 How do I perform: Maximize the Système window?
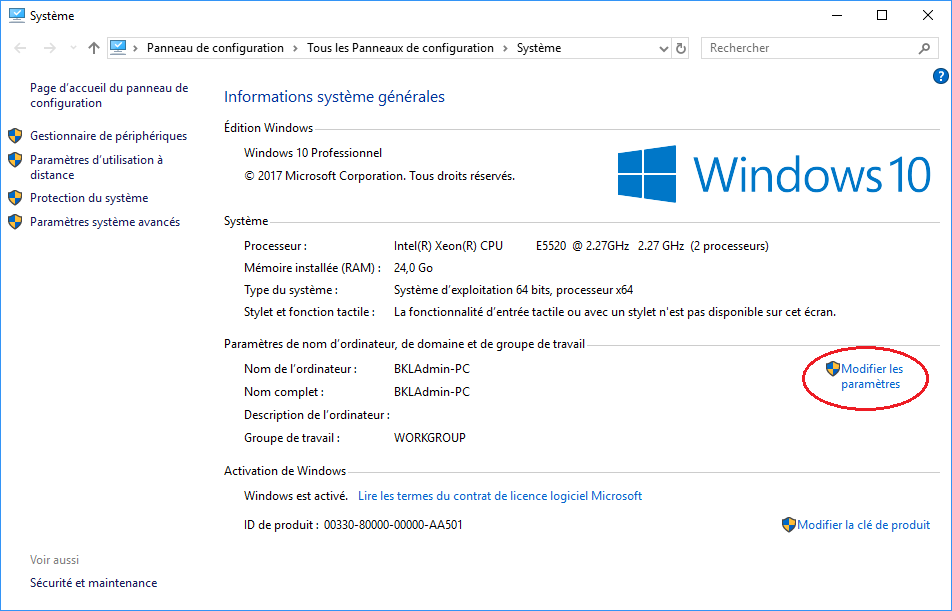coord(882,15)
